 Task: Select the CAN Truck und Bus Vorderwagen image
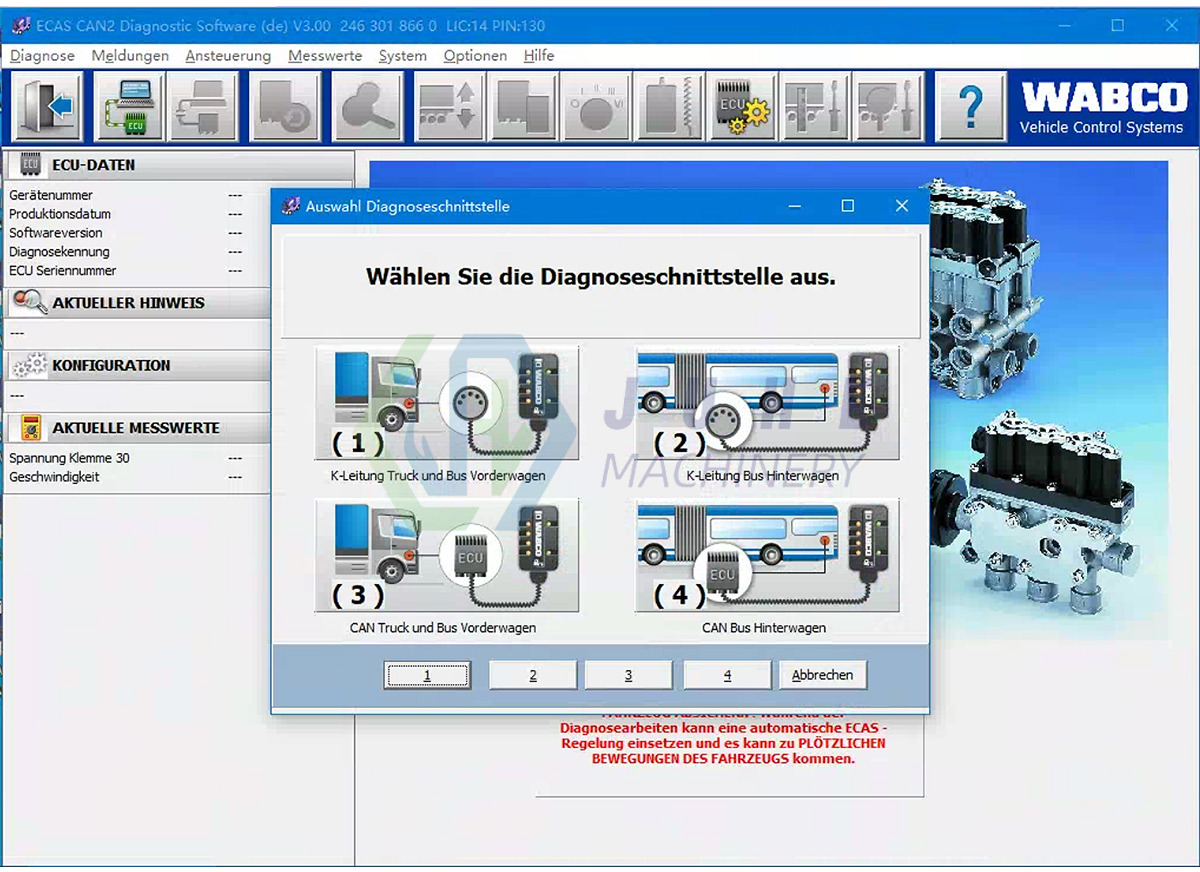point(443,556)
